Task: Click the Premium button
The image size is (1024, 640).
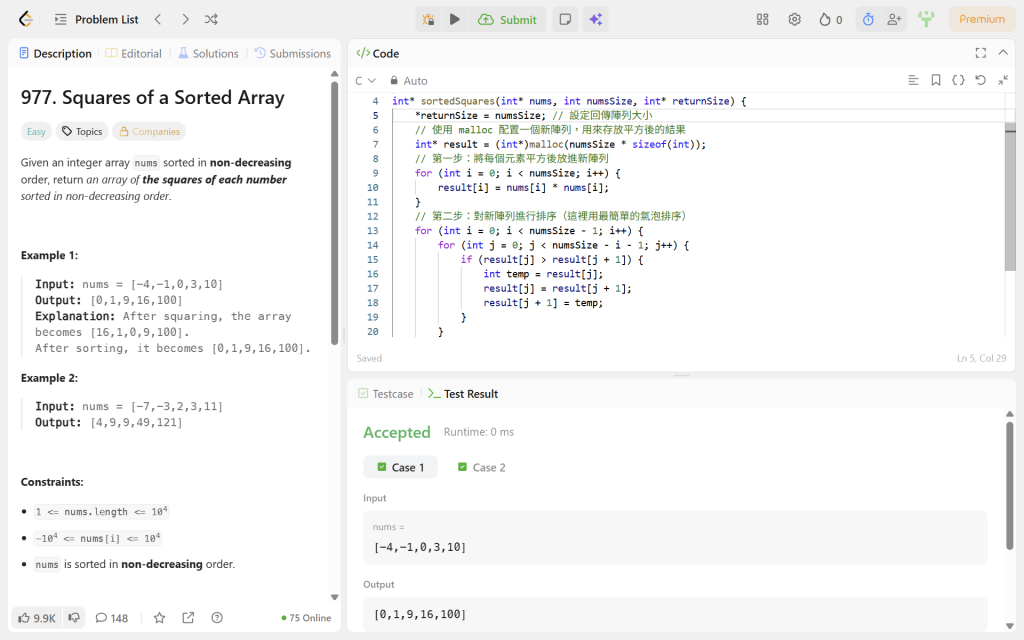Action: point(982,19)
